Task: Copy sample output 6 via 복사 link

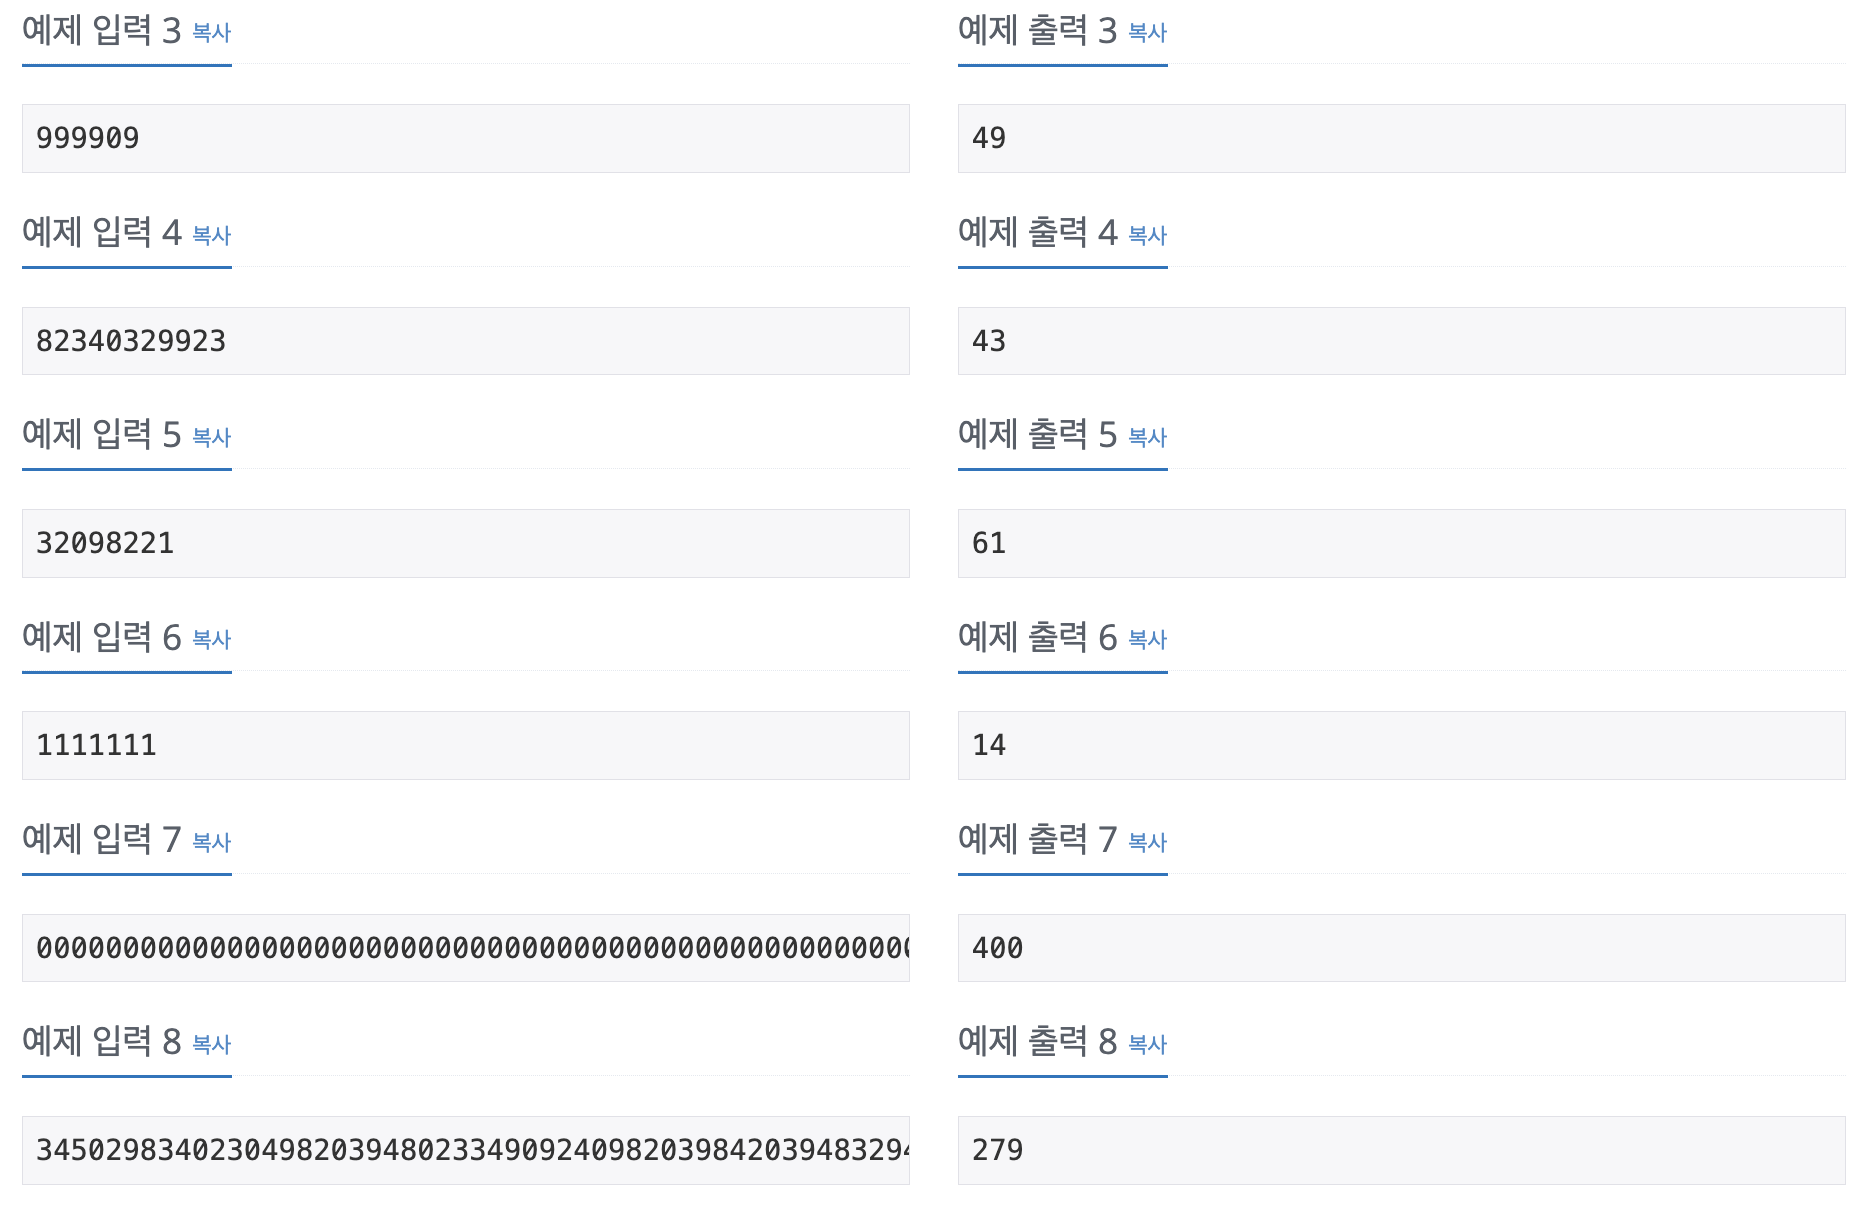Action: click(1147, 641)
